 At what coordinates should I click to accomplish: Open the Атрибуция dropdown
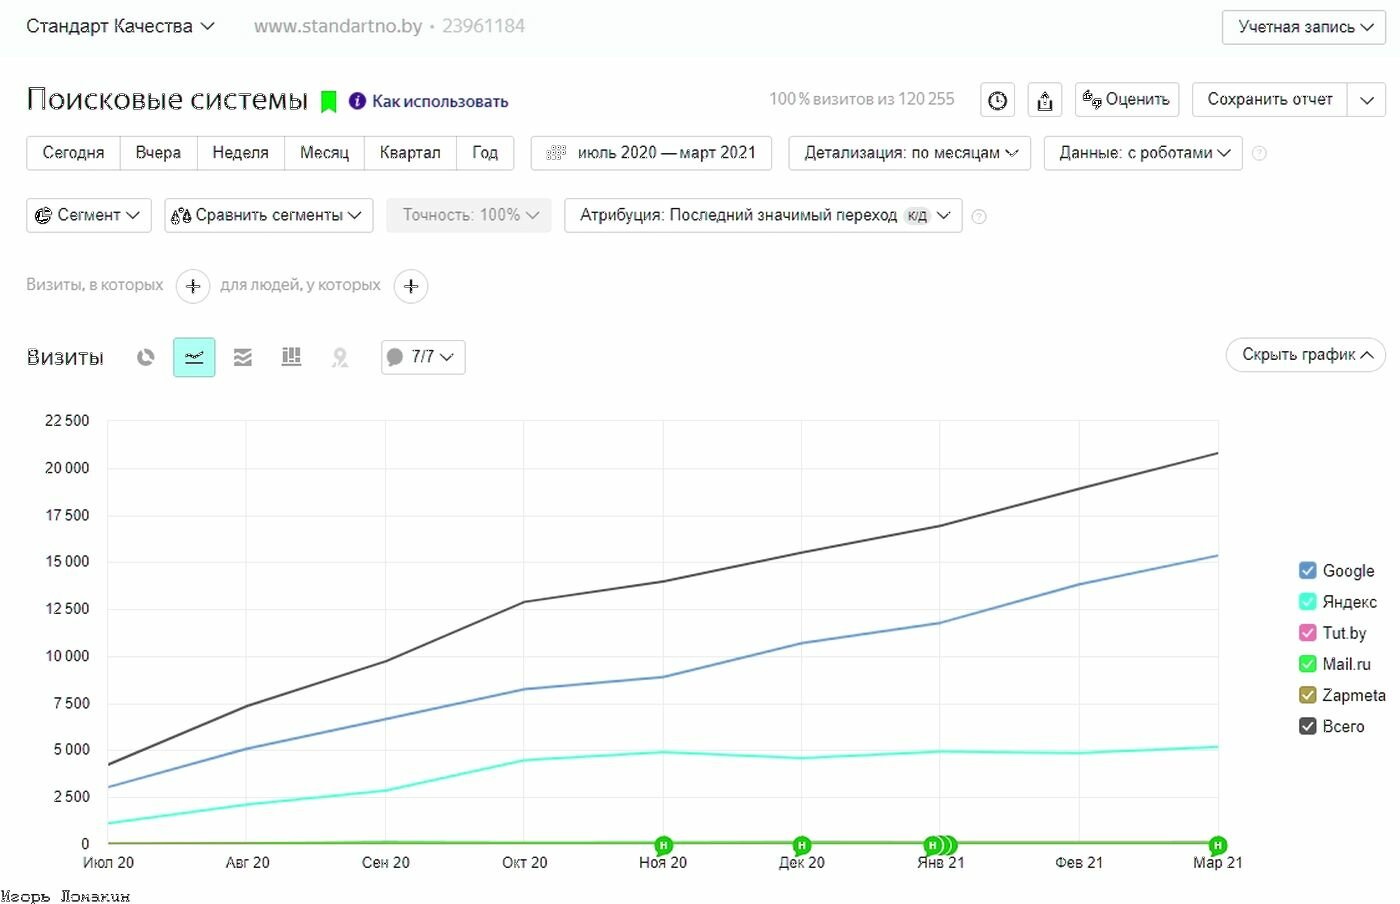763,215
